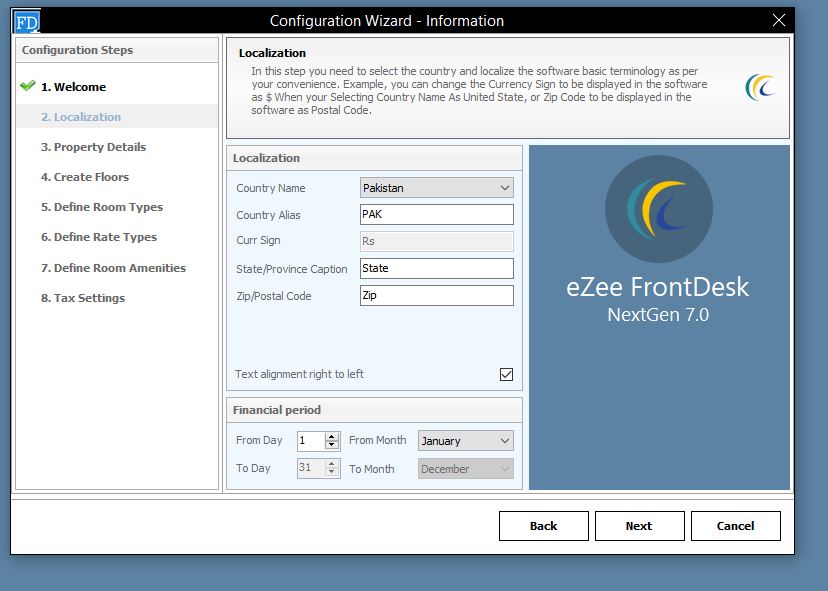Click the From Month label
The height and width of the screenshot is (591, 828).
[x=378, y=440]
